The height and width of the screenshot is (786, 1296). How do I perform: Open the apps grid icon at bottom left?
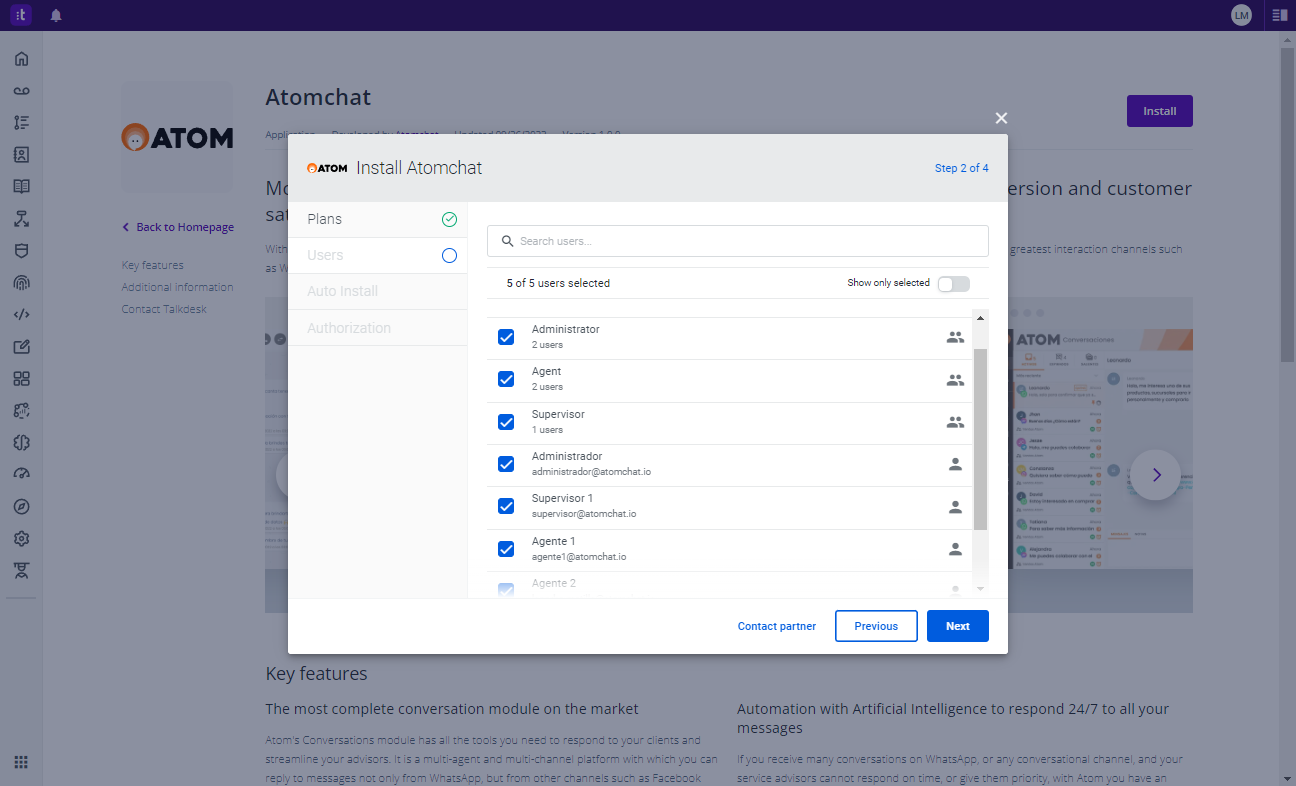pos(21,762)
